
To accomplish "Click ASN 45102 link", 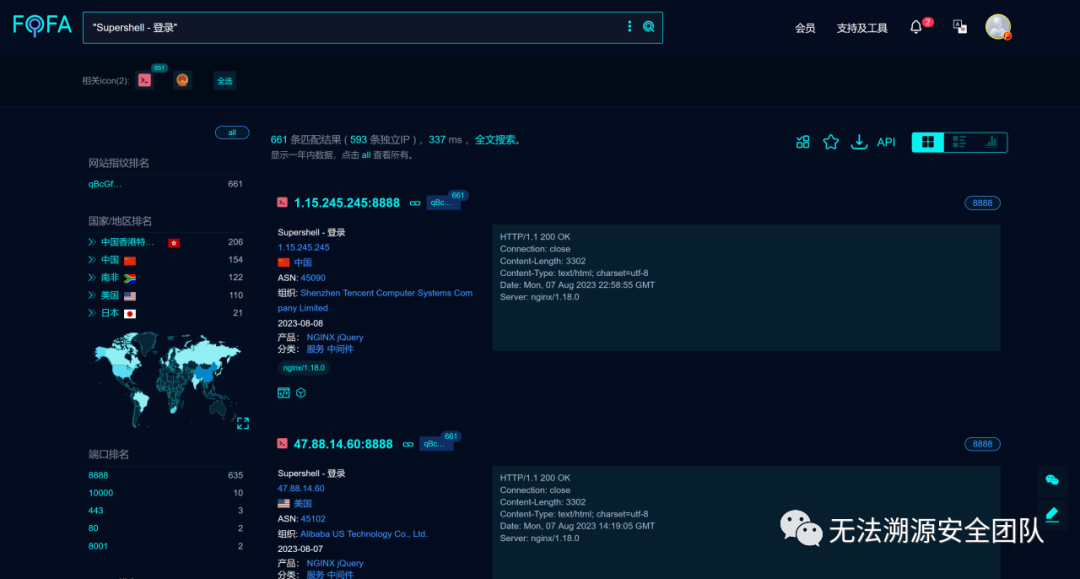I will pyautogui.click(x=313, y=518).
